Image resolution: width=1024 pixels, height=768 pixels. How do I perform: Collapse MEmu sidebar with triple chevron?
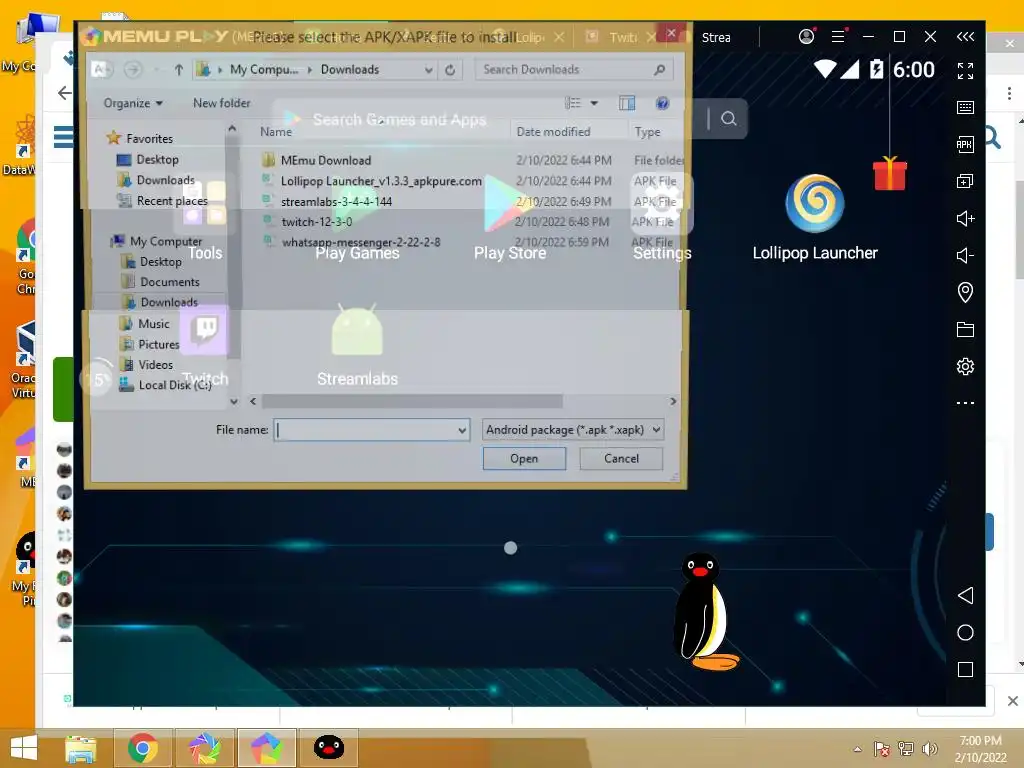click(965, 37)
